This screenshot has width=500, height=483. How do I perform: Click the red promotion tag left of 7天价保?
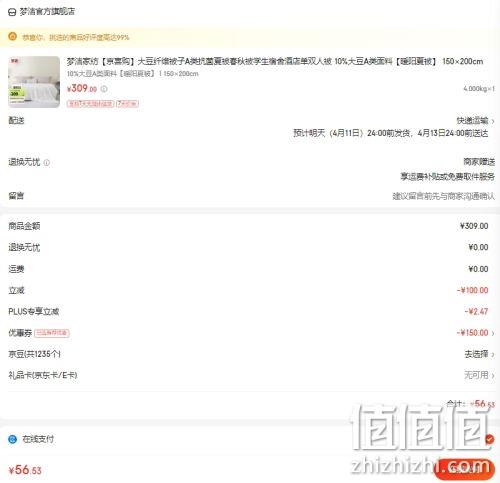click(90, 104)
